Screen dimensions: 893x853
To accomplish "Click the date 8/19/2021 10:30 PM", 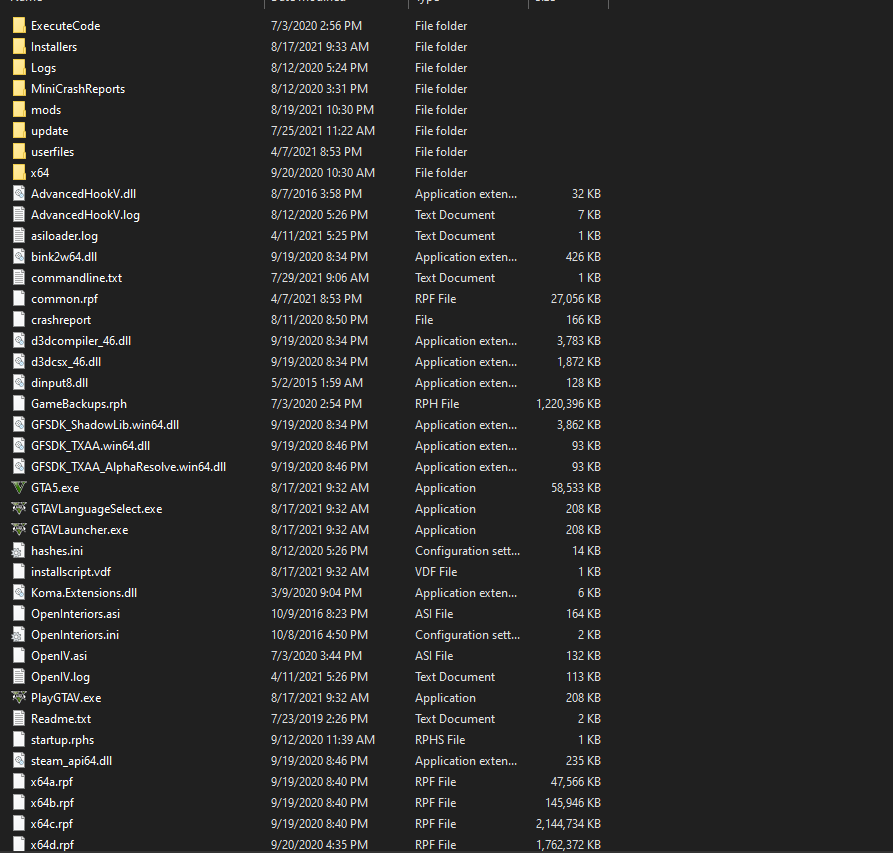I will pos(322,110).
